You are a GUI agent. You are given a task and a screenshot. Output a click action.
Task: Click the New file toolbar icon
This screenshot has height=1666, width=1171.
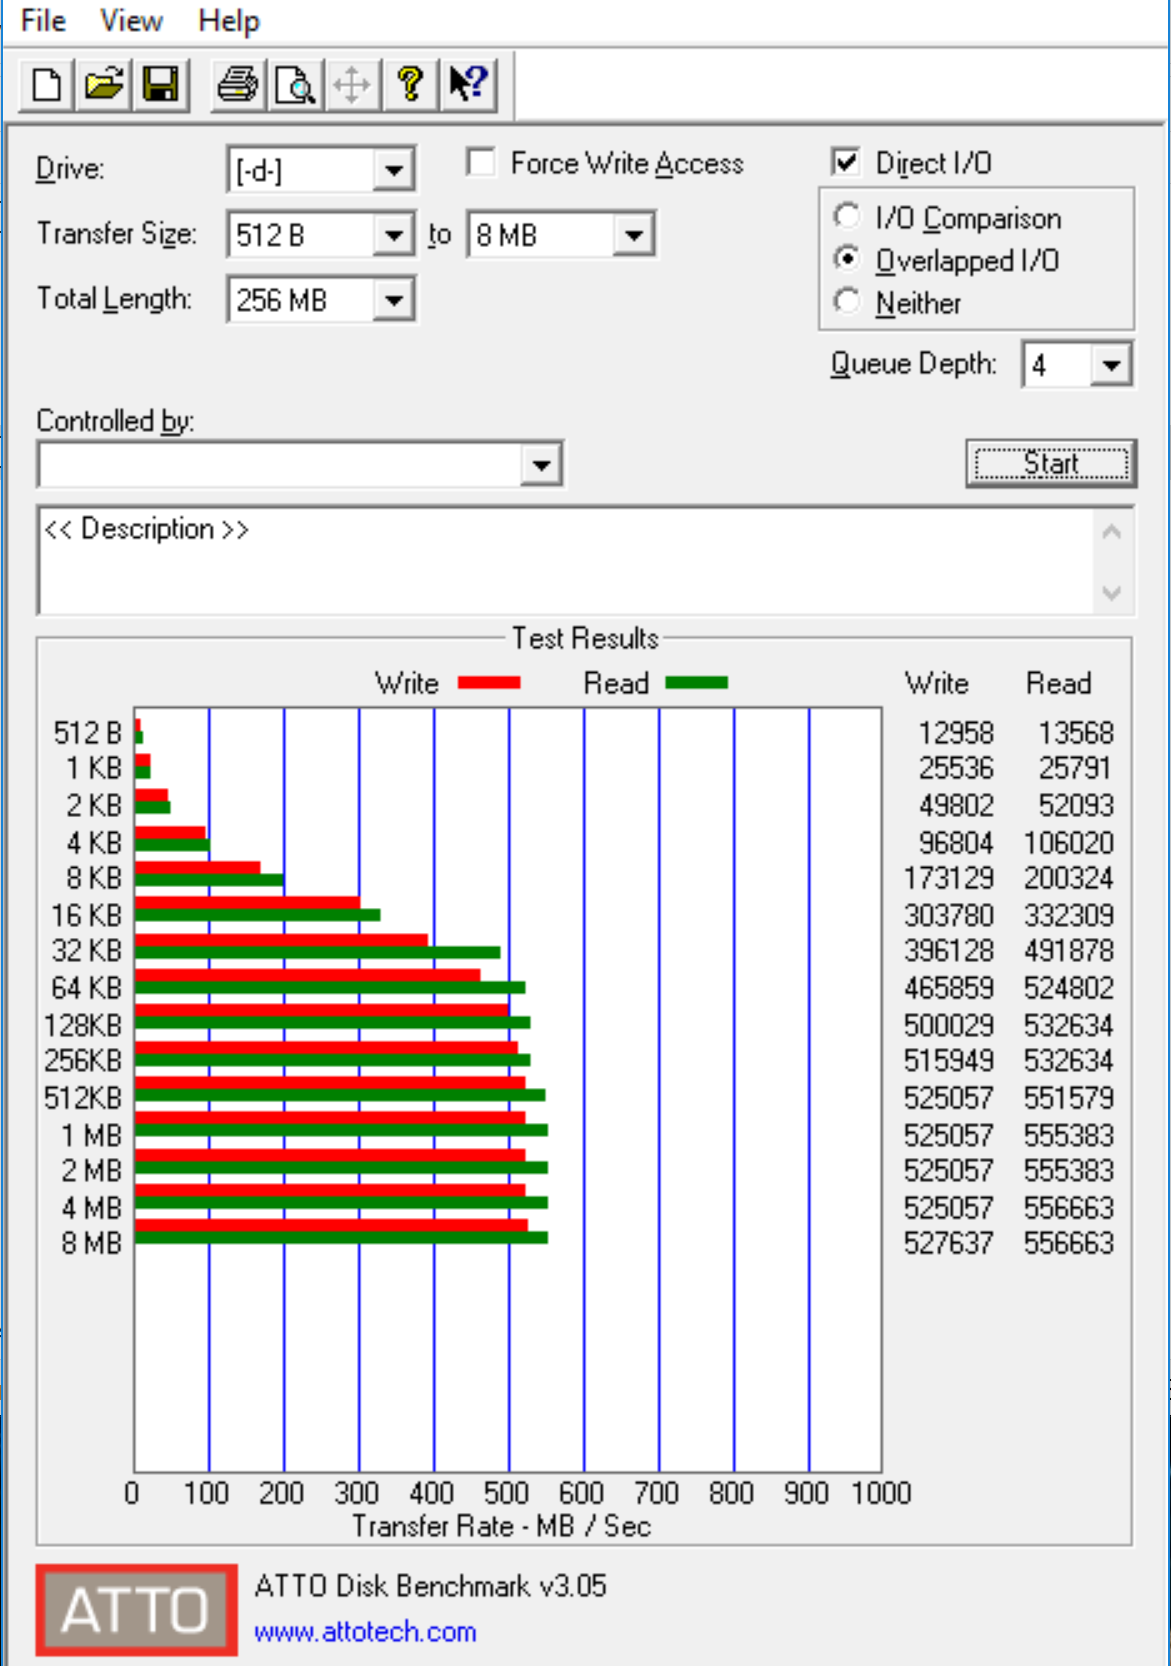(x=46, y=84)
